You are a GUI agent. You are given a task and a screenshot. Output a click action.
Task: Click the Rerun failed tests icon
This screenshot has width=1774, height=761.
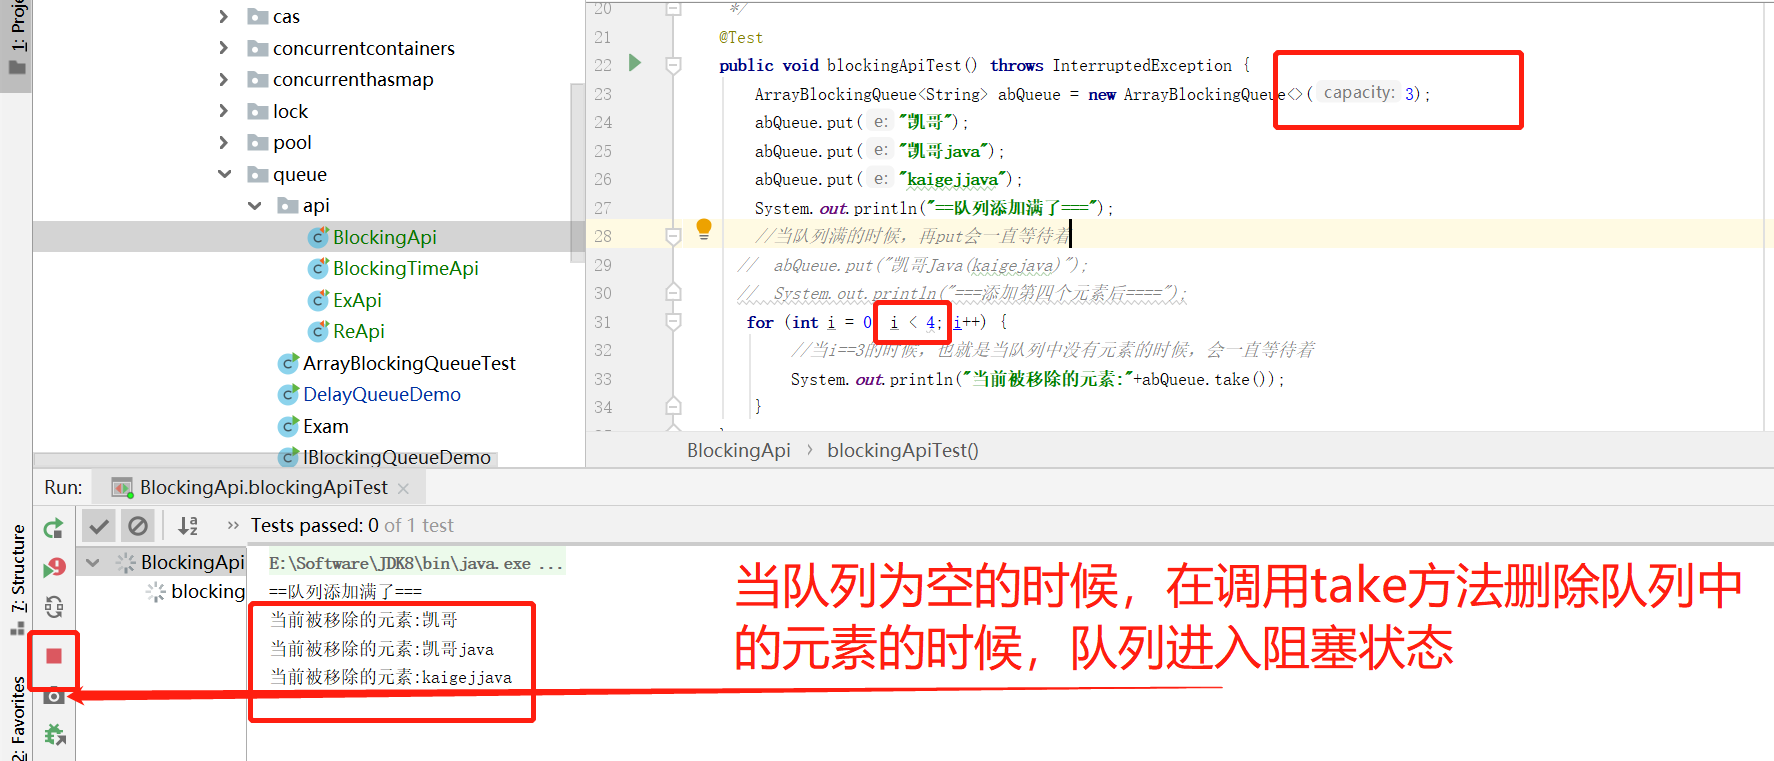coord(54,567)
